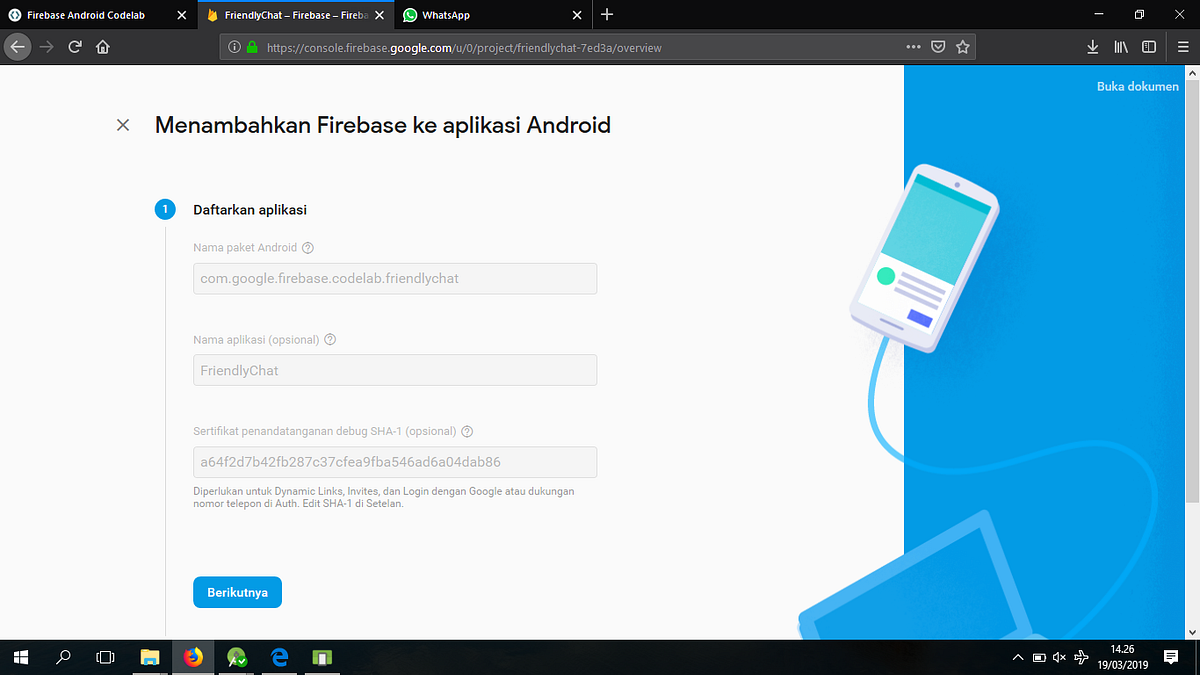
Task: Save the current page to Pocket
Action: pos(937,46)
